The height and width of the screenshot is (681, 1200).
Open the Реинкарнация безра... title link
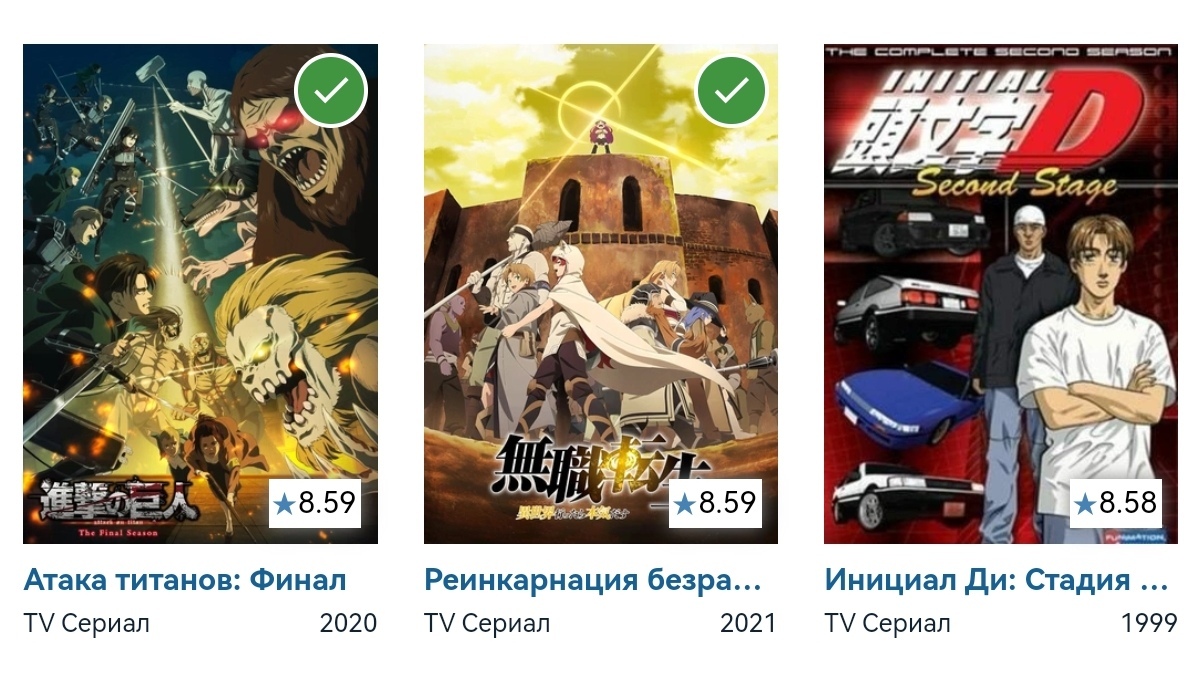593,580
